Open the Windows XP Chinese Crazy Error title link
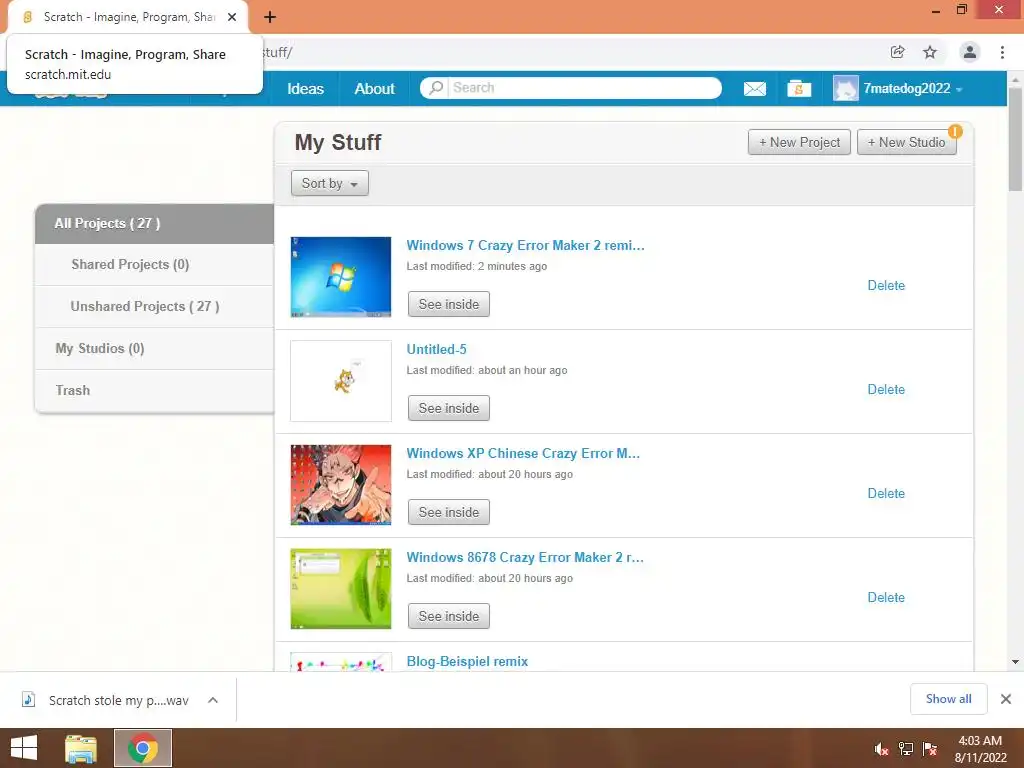Viewport: 1024px width, 768px height. pyautogui.click(x=523, y=453)
